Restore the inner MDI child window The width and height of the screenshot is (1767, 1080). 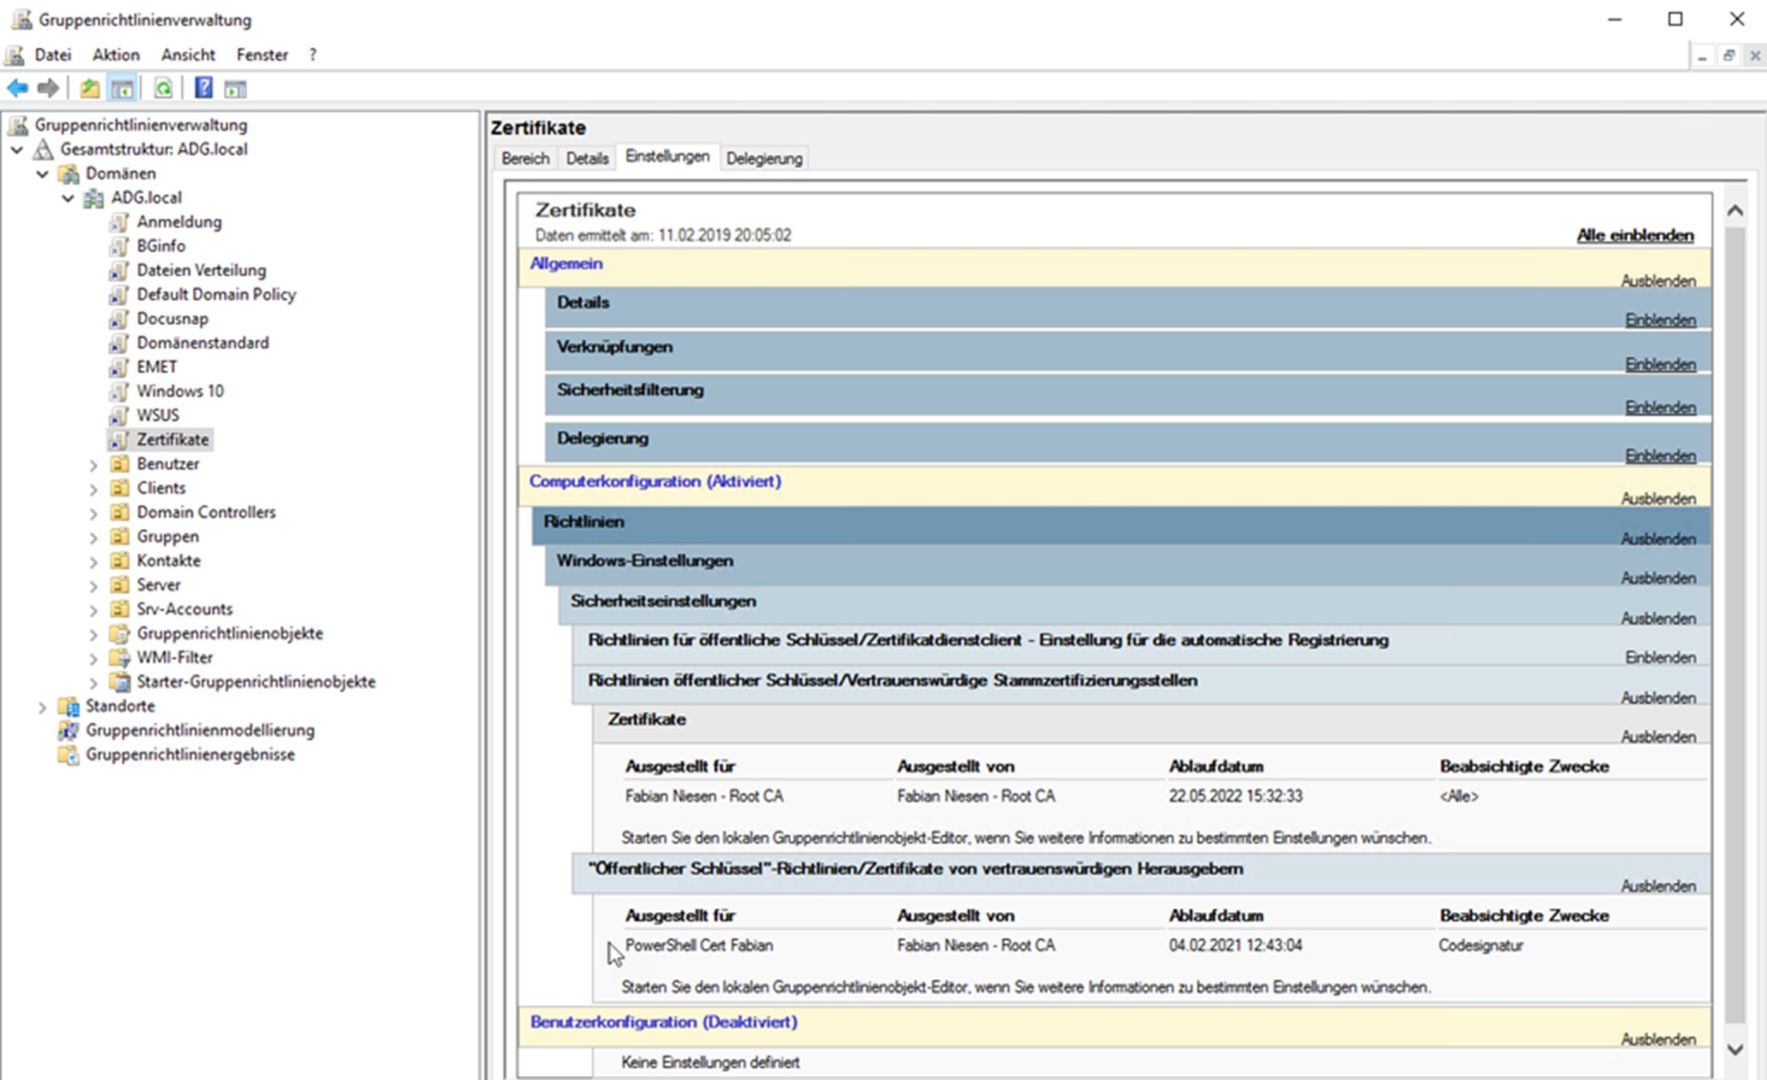click(x=1728, y=56)
